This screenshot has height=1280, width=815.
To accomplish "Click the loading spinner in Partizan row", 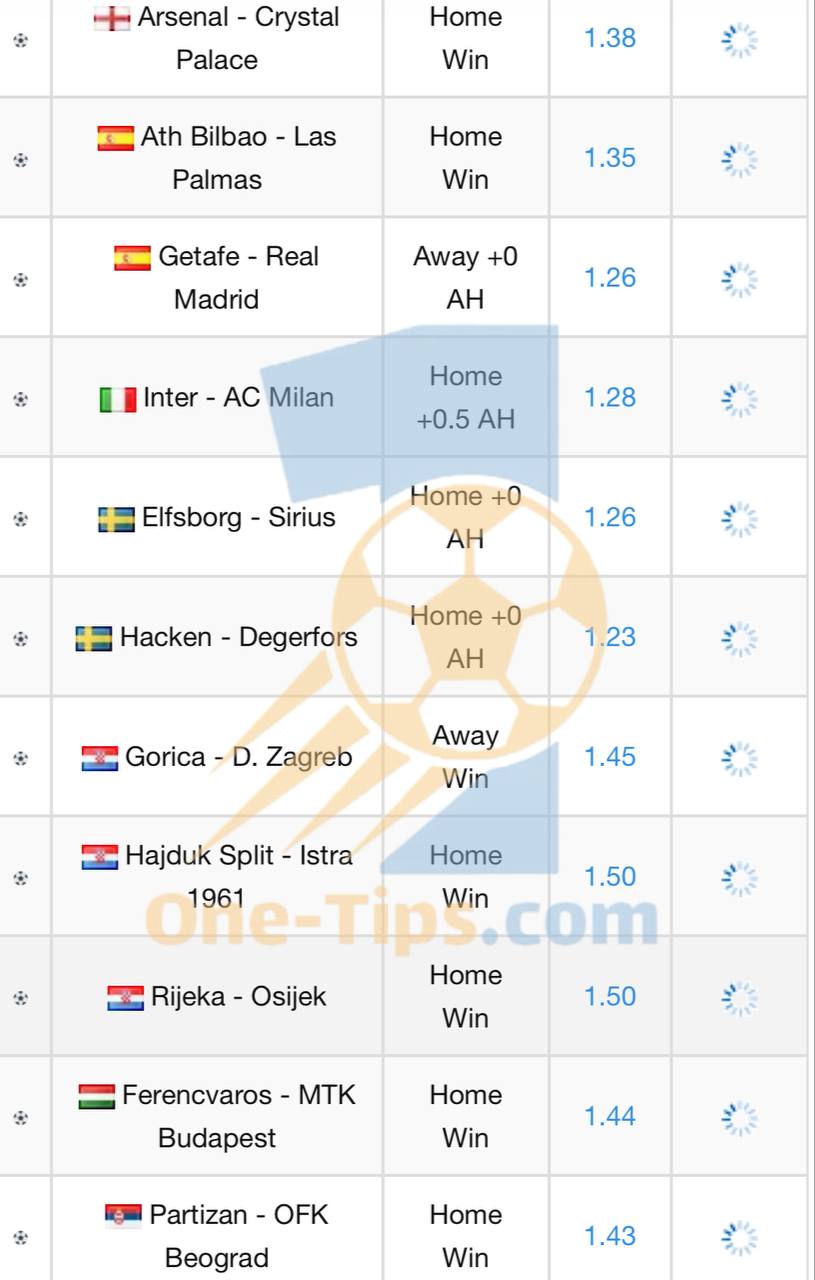I will point(739,1237).
